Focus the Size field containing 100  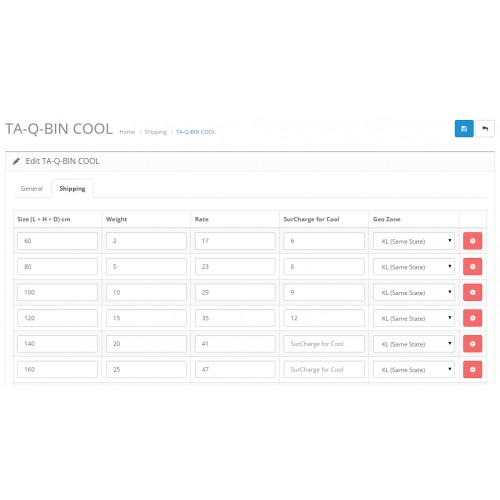[57, 292]
